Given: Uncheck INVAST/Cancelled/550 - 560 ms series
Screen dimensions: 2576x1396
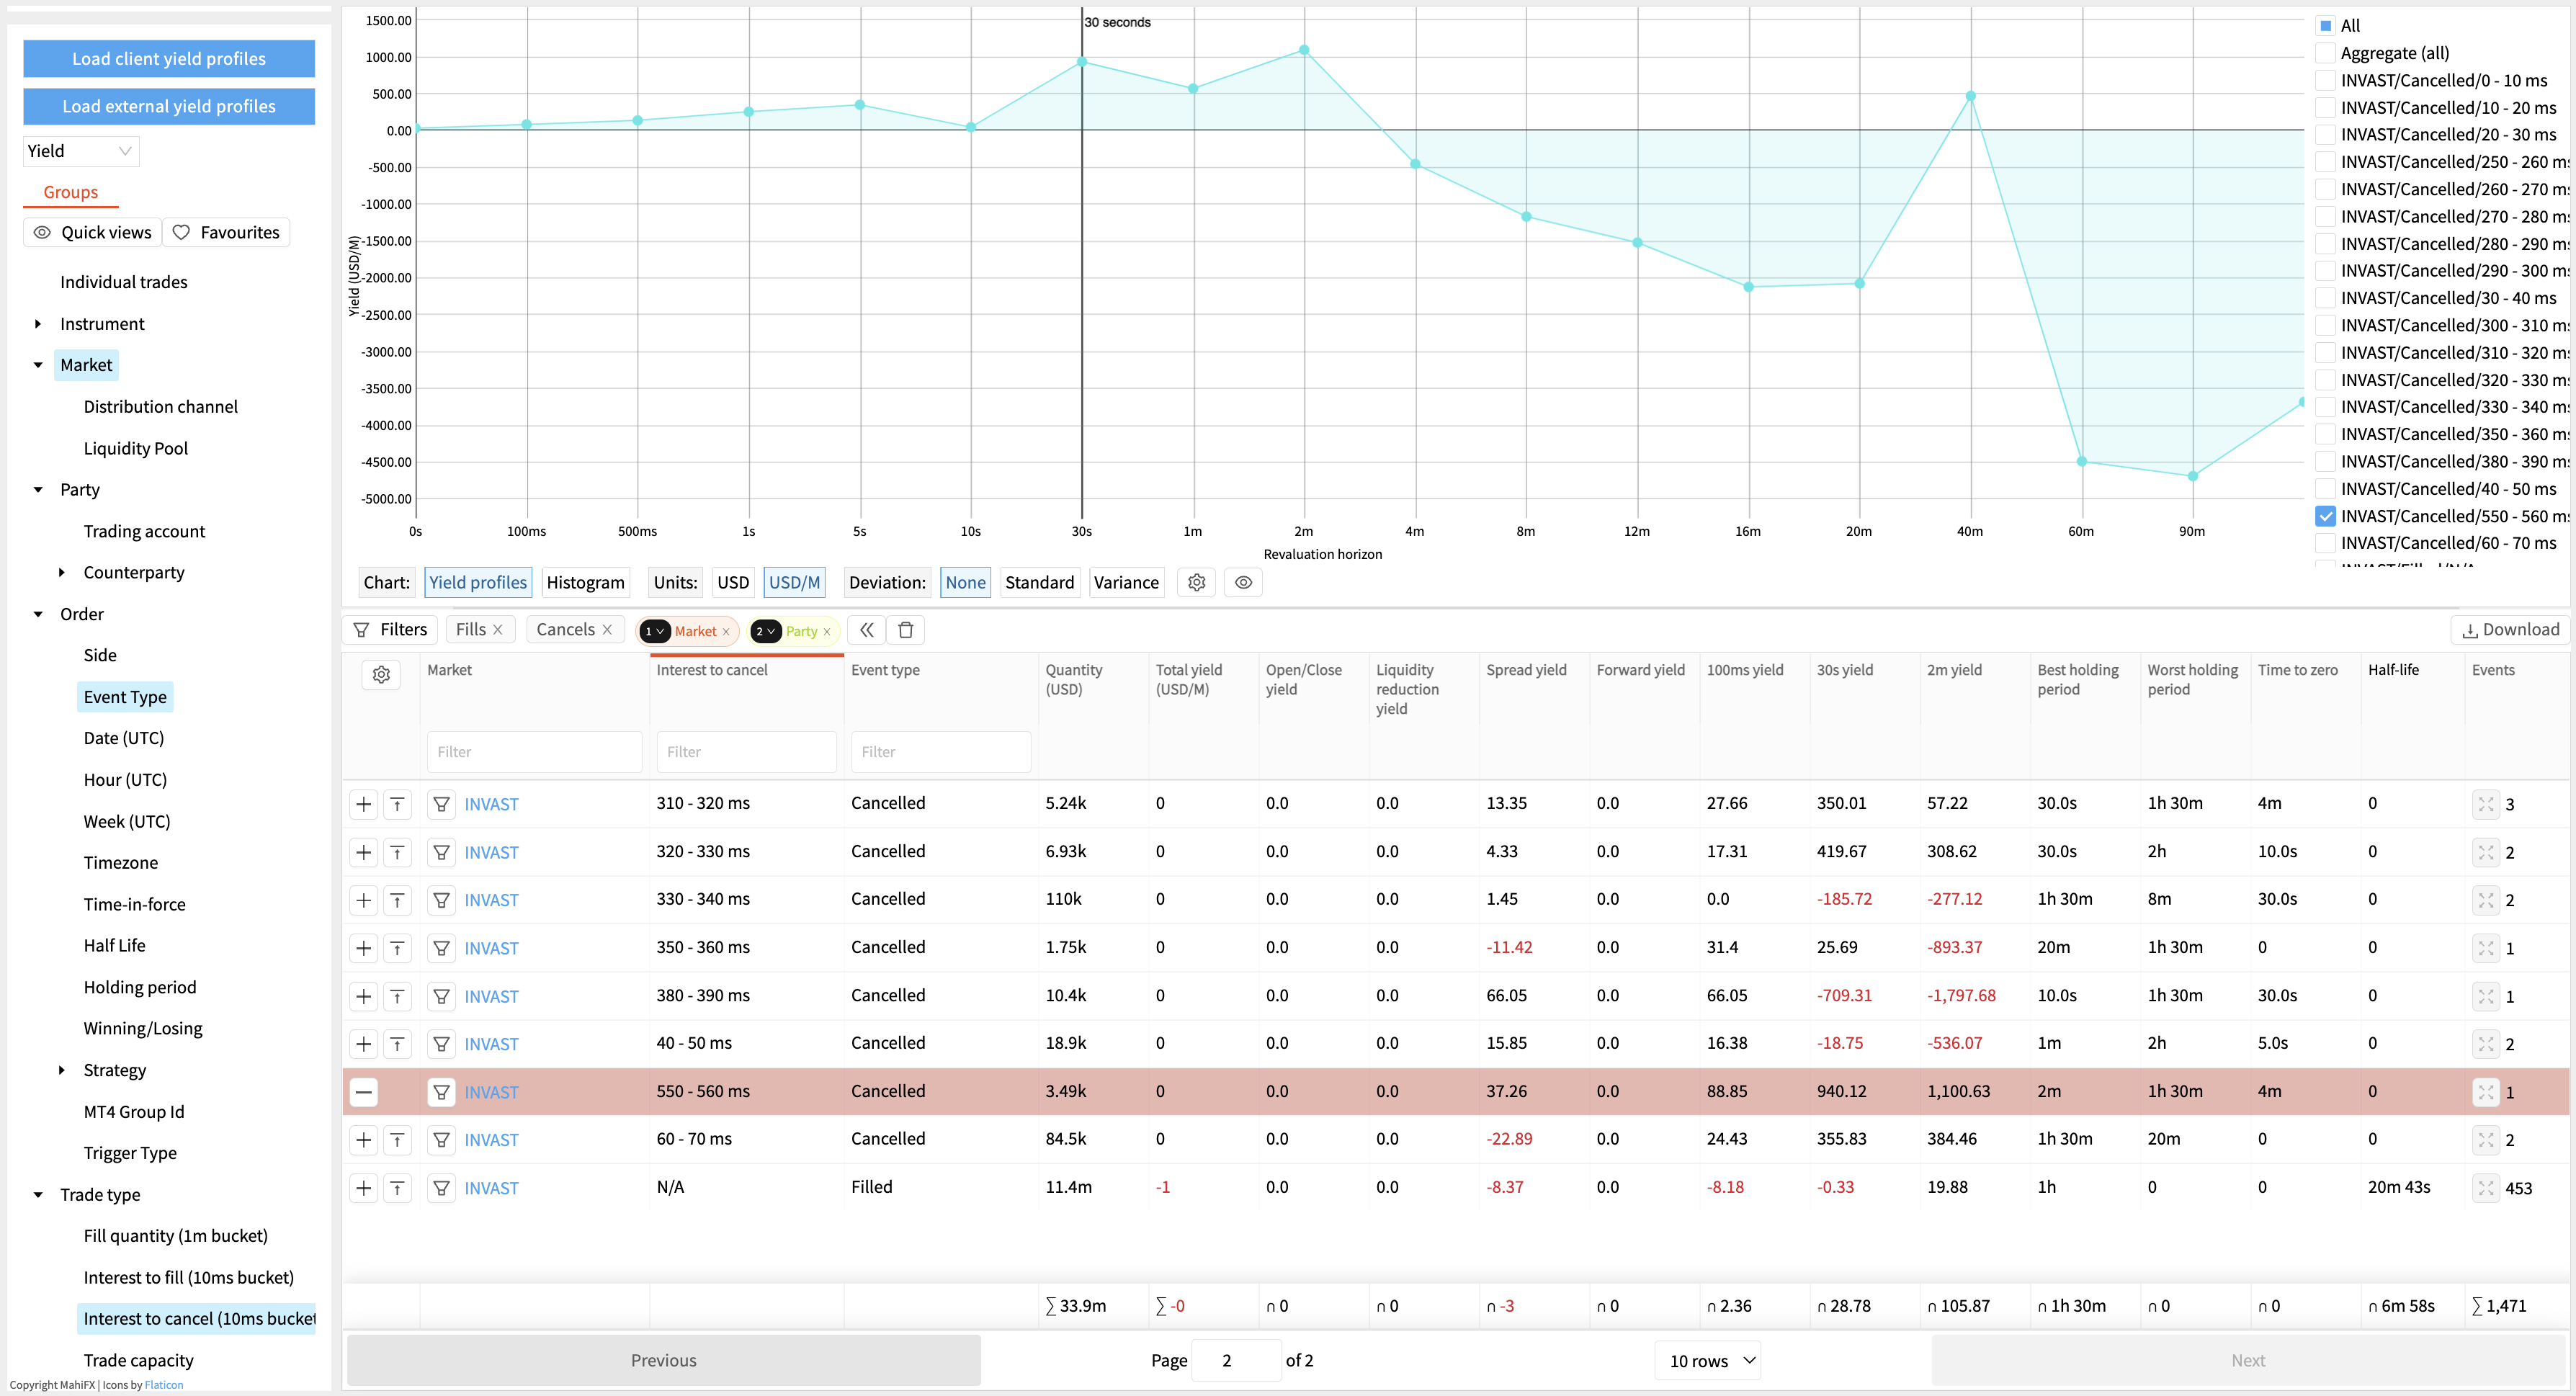Looking at the screenshot, I should [x=2326, y=516].
